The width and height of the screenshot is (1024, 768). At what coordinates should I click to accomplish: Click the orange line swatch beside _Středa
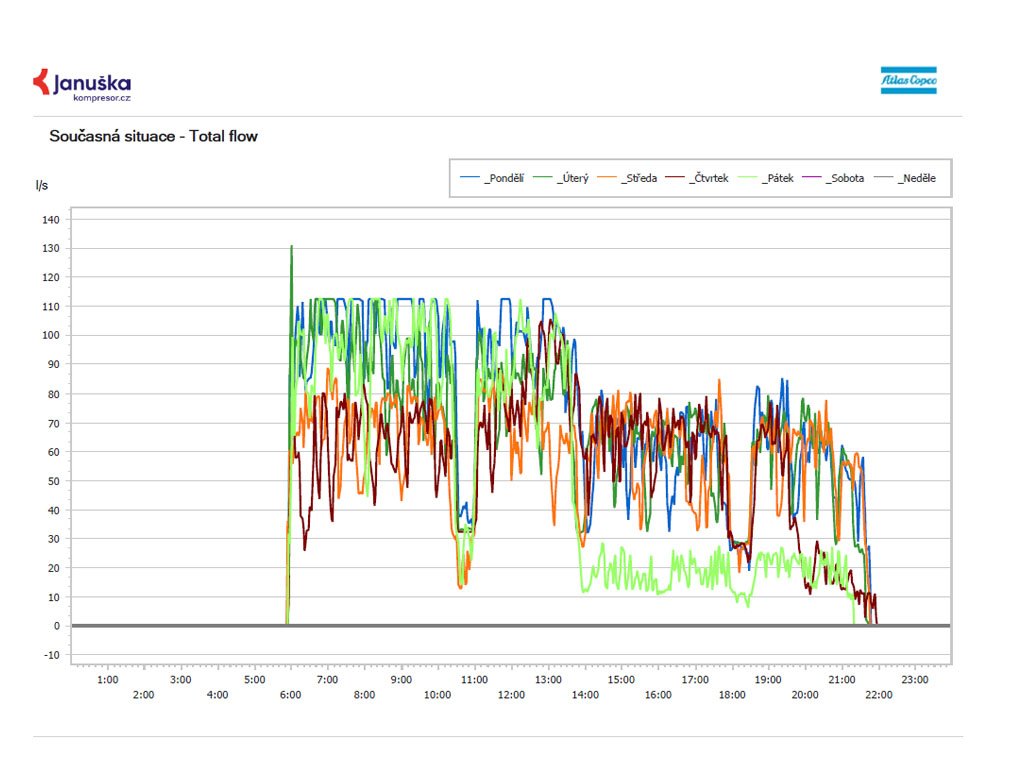click(x=606, y=178)
